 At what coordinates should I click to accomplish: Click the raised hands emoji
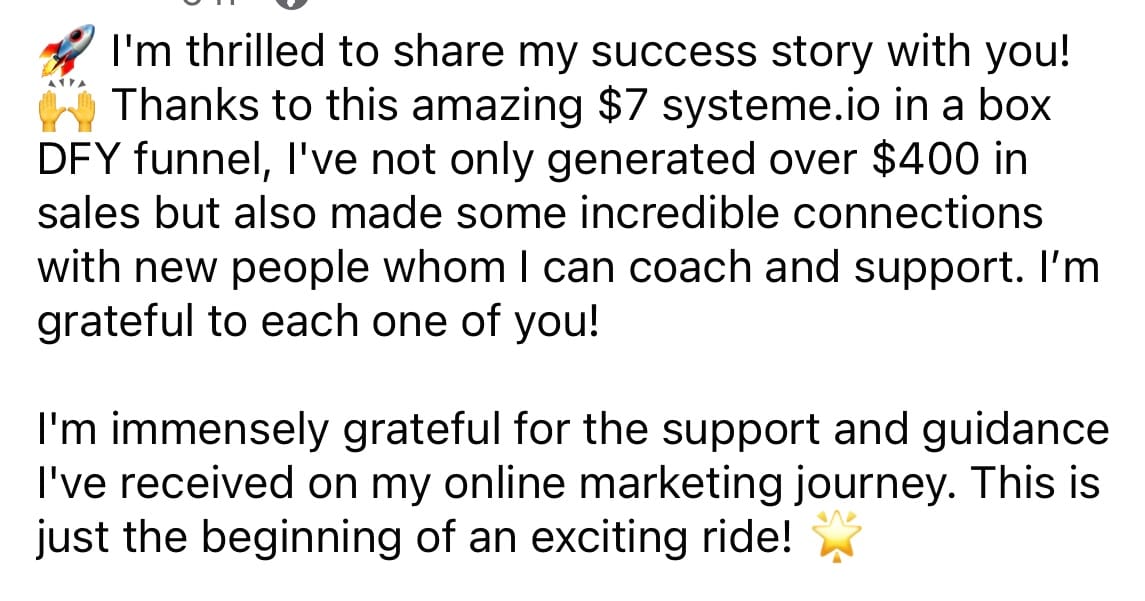(67, 106)
